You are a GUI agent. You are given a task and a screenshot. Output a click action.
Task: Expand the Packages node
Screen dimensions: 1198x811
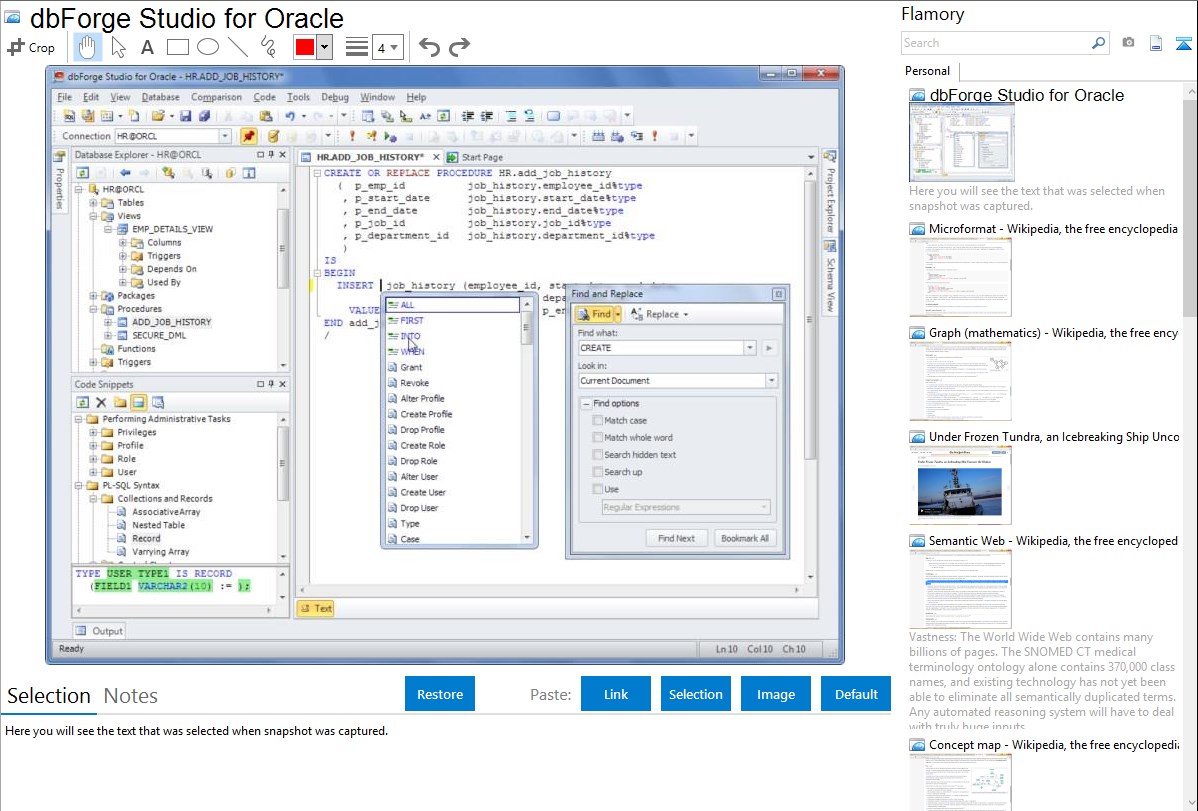coord(93,296)
